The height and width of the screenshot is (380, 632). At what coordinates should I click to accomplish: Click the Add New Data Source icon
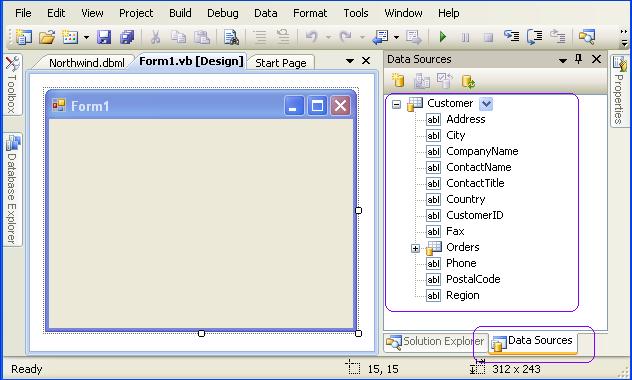pyautogui.click(x=398, y=81)
